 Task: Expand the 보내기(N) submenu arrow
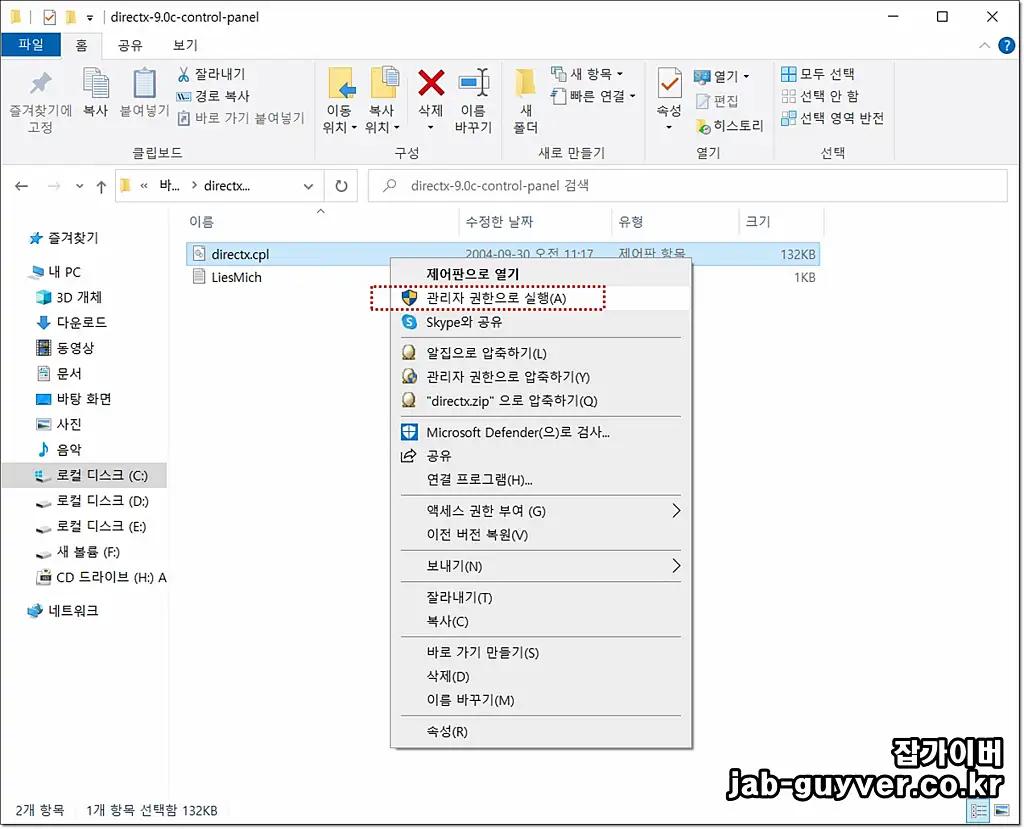coord(679,567)
